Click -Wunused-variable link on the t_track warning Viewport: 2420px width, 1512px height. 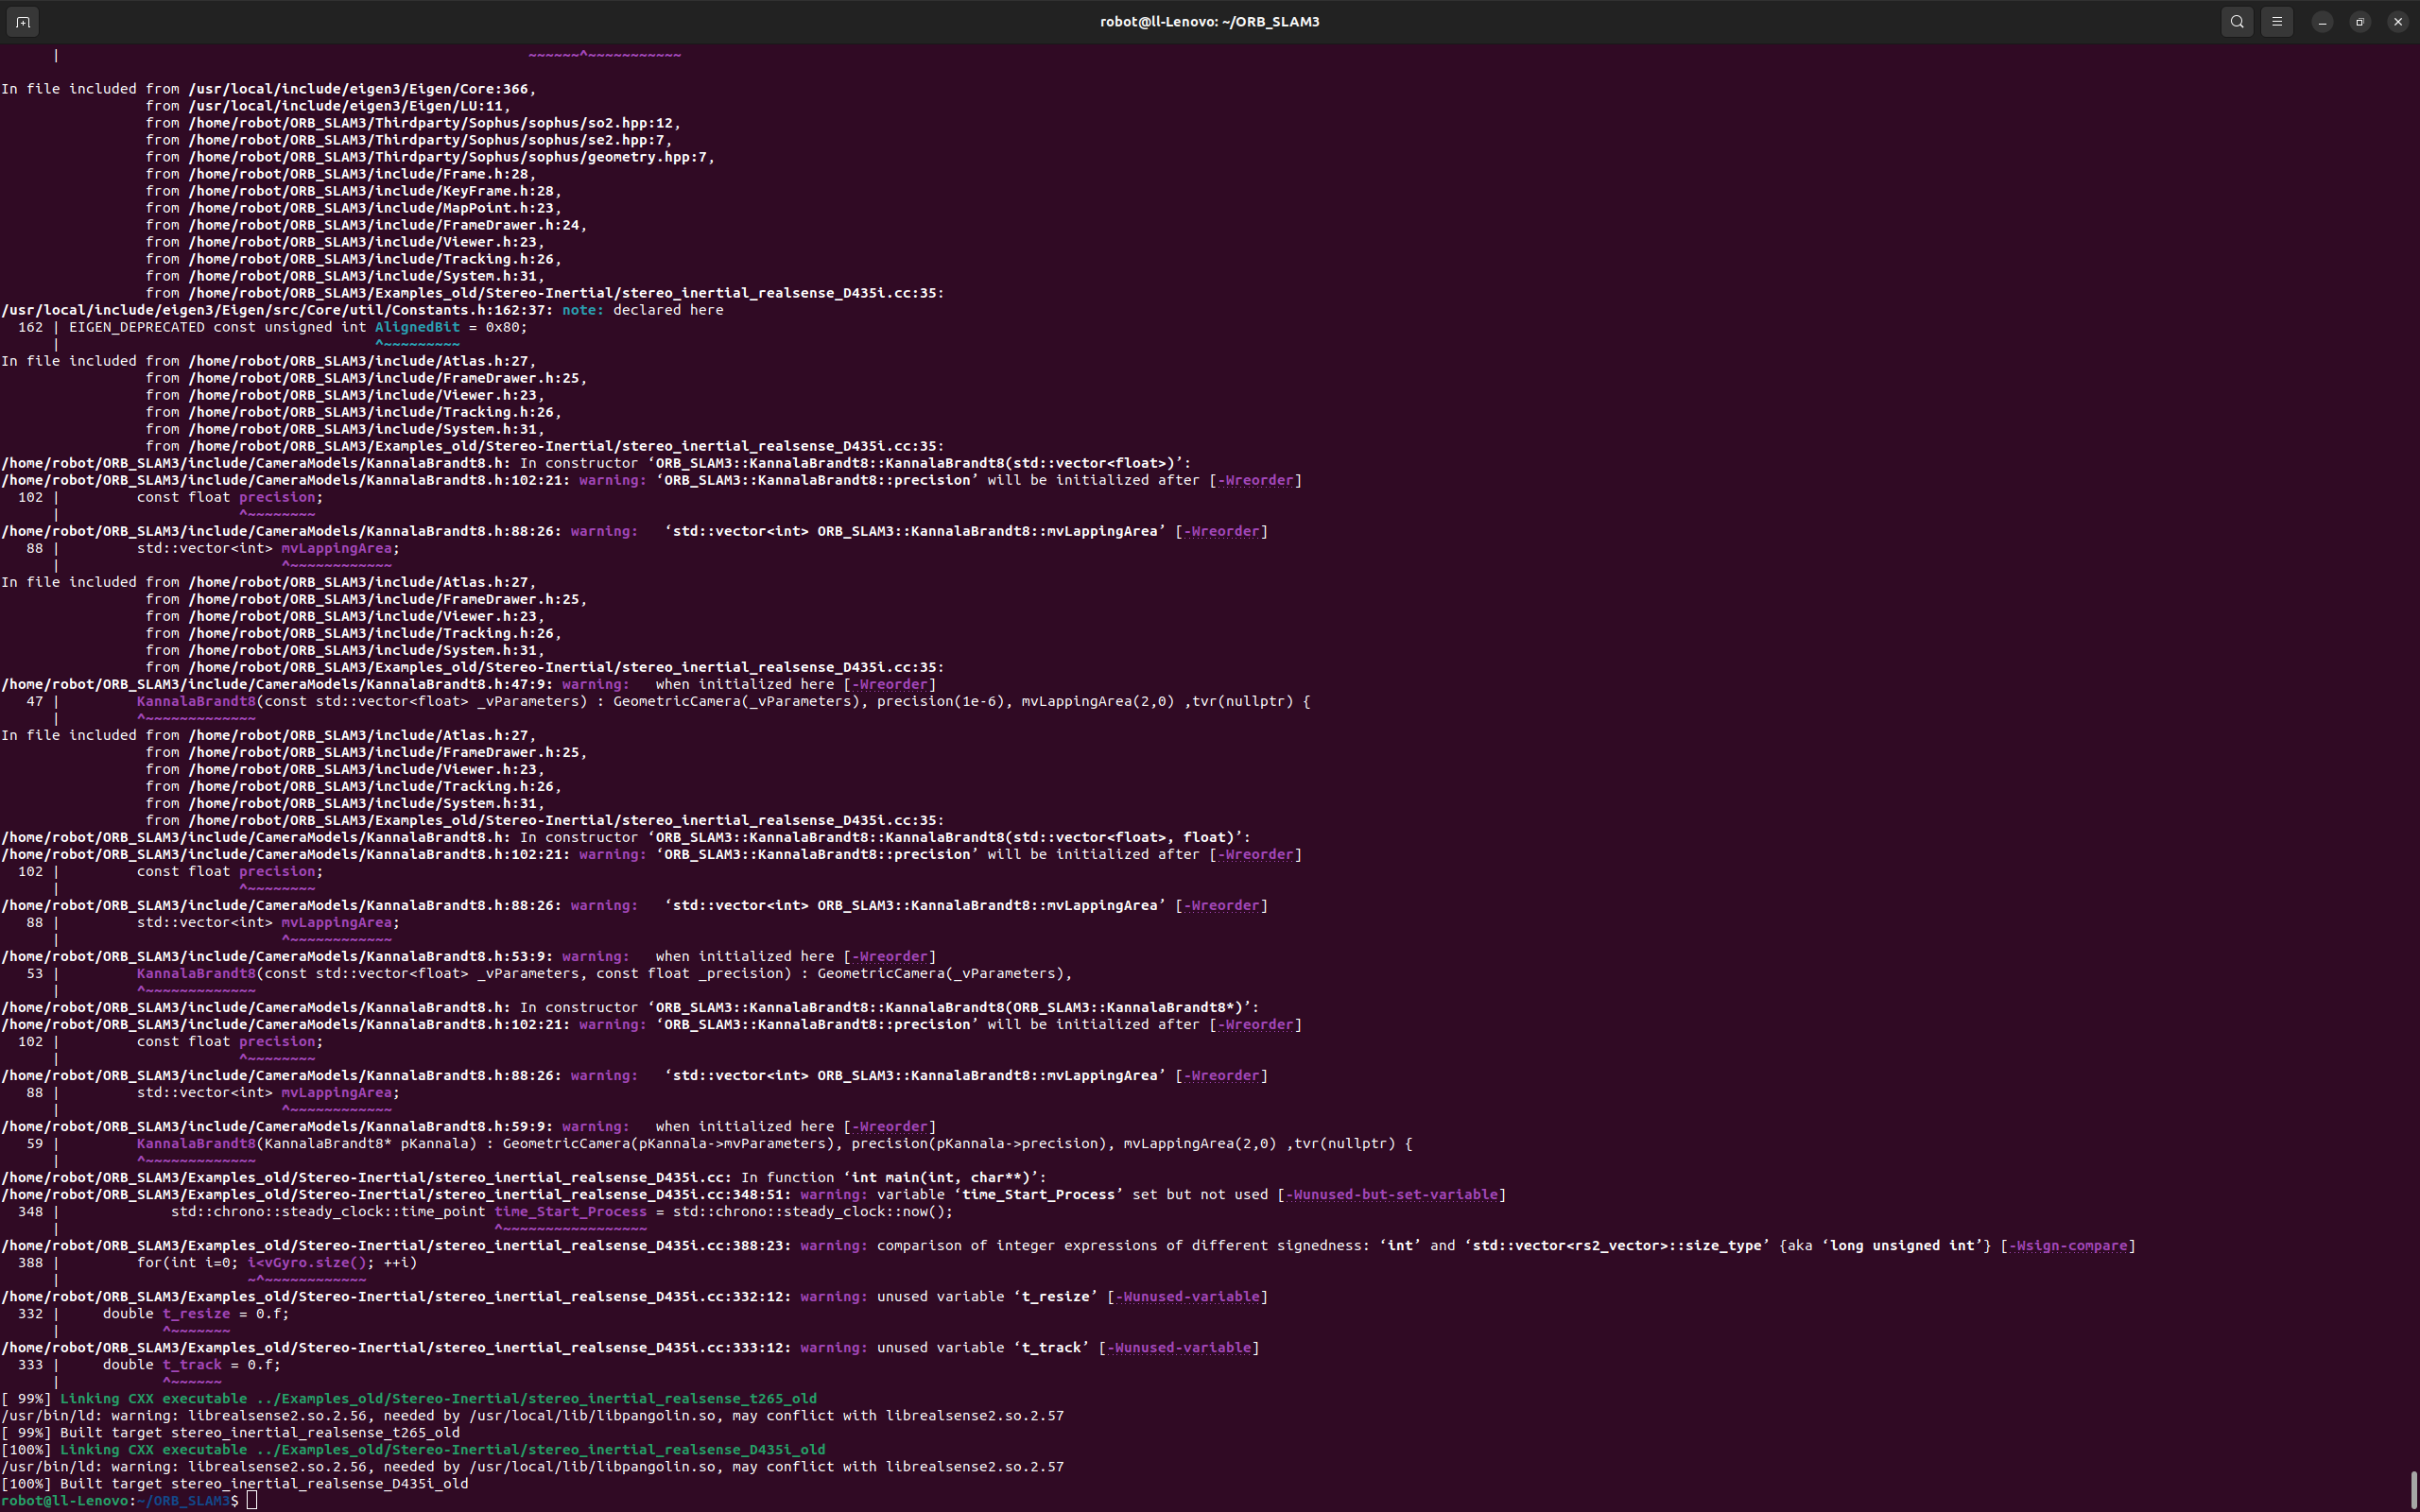pyautogui.click(x=1179, y=1347)
